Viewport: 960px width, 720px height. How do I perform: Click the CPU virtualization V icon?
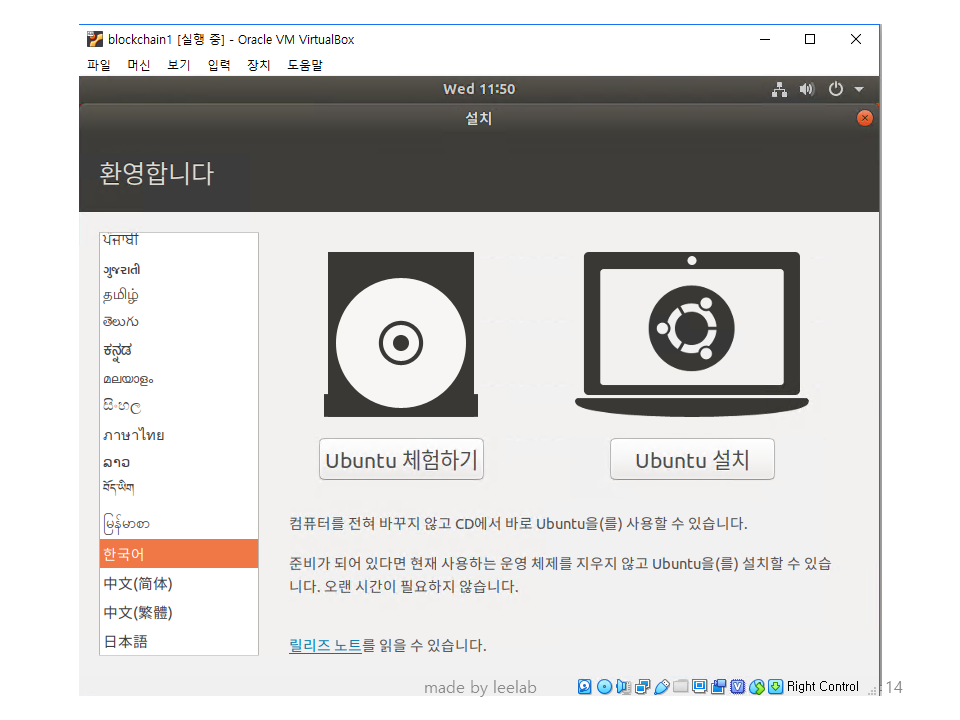pos(738,686)
